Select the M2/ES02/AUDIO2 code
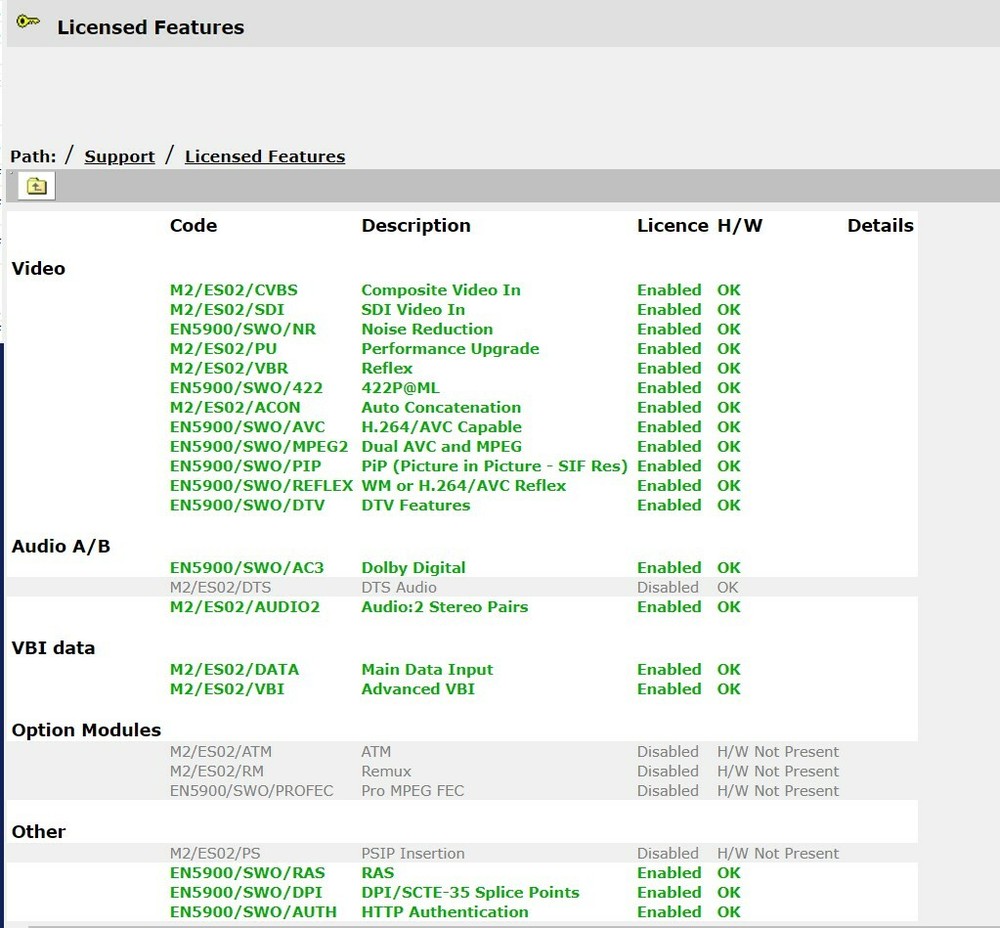 (245, 607)
